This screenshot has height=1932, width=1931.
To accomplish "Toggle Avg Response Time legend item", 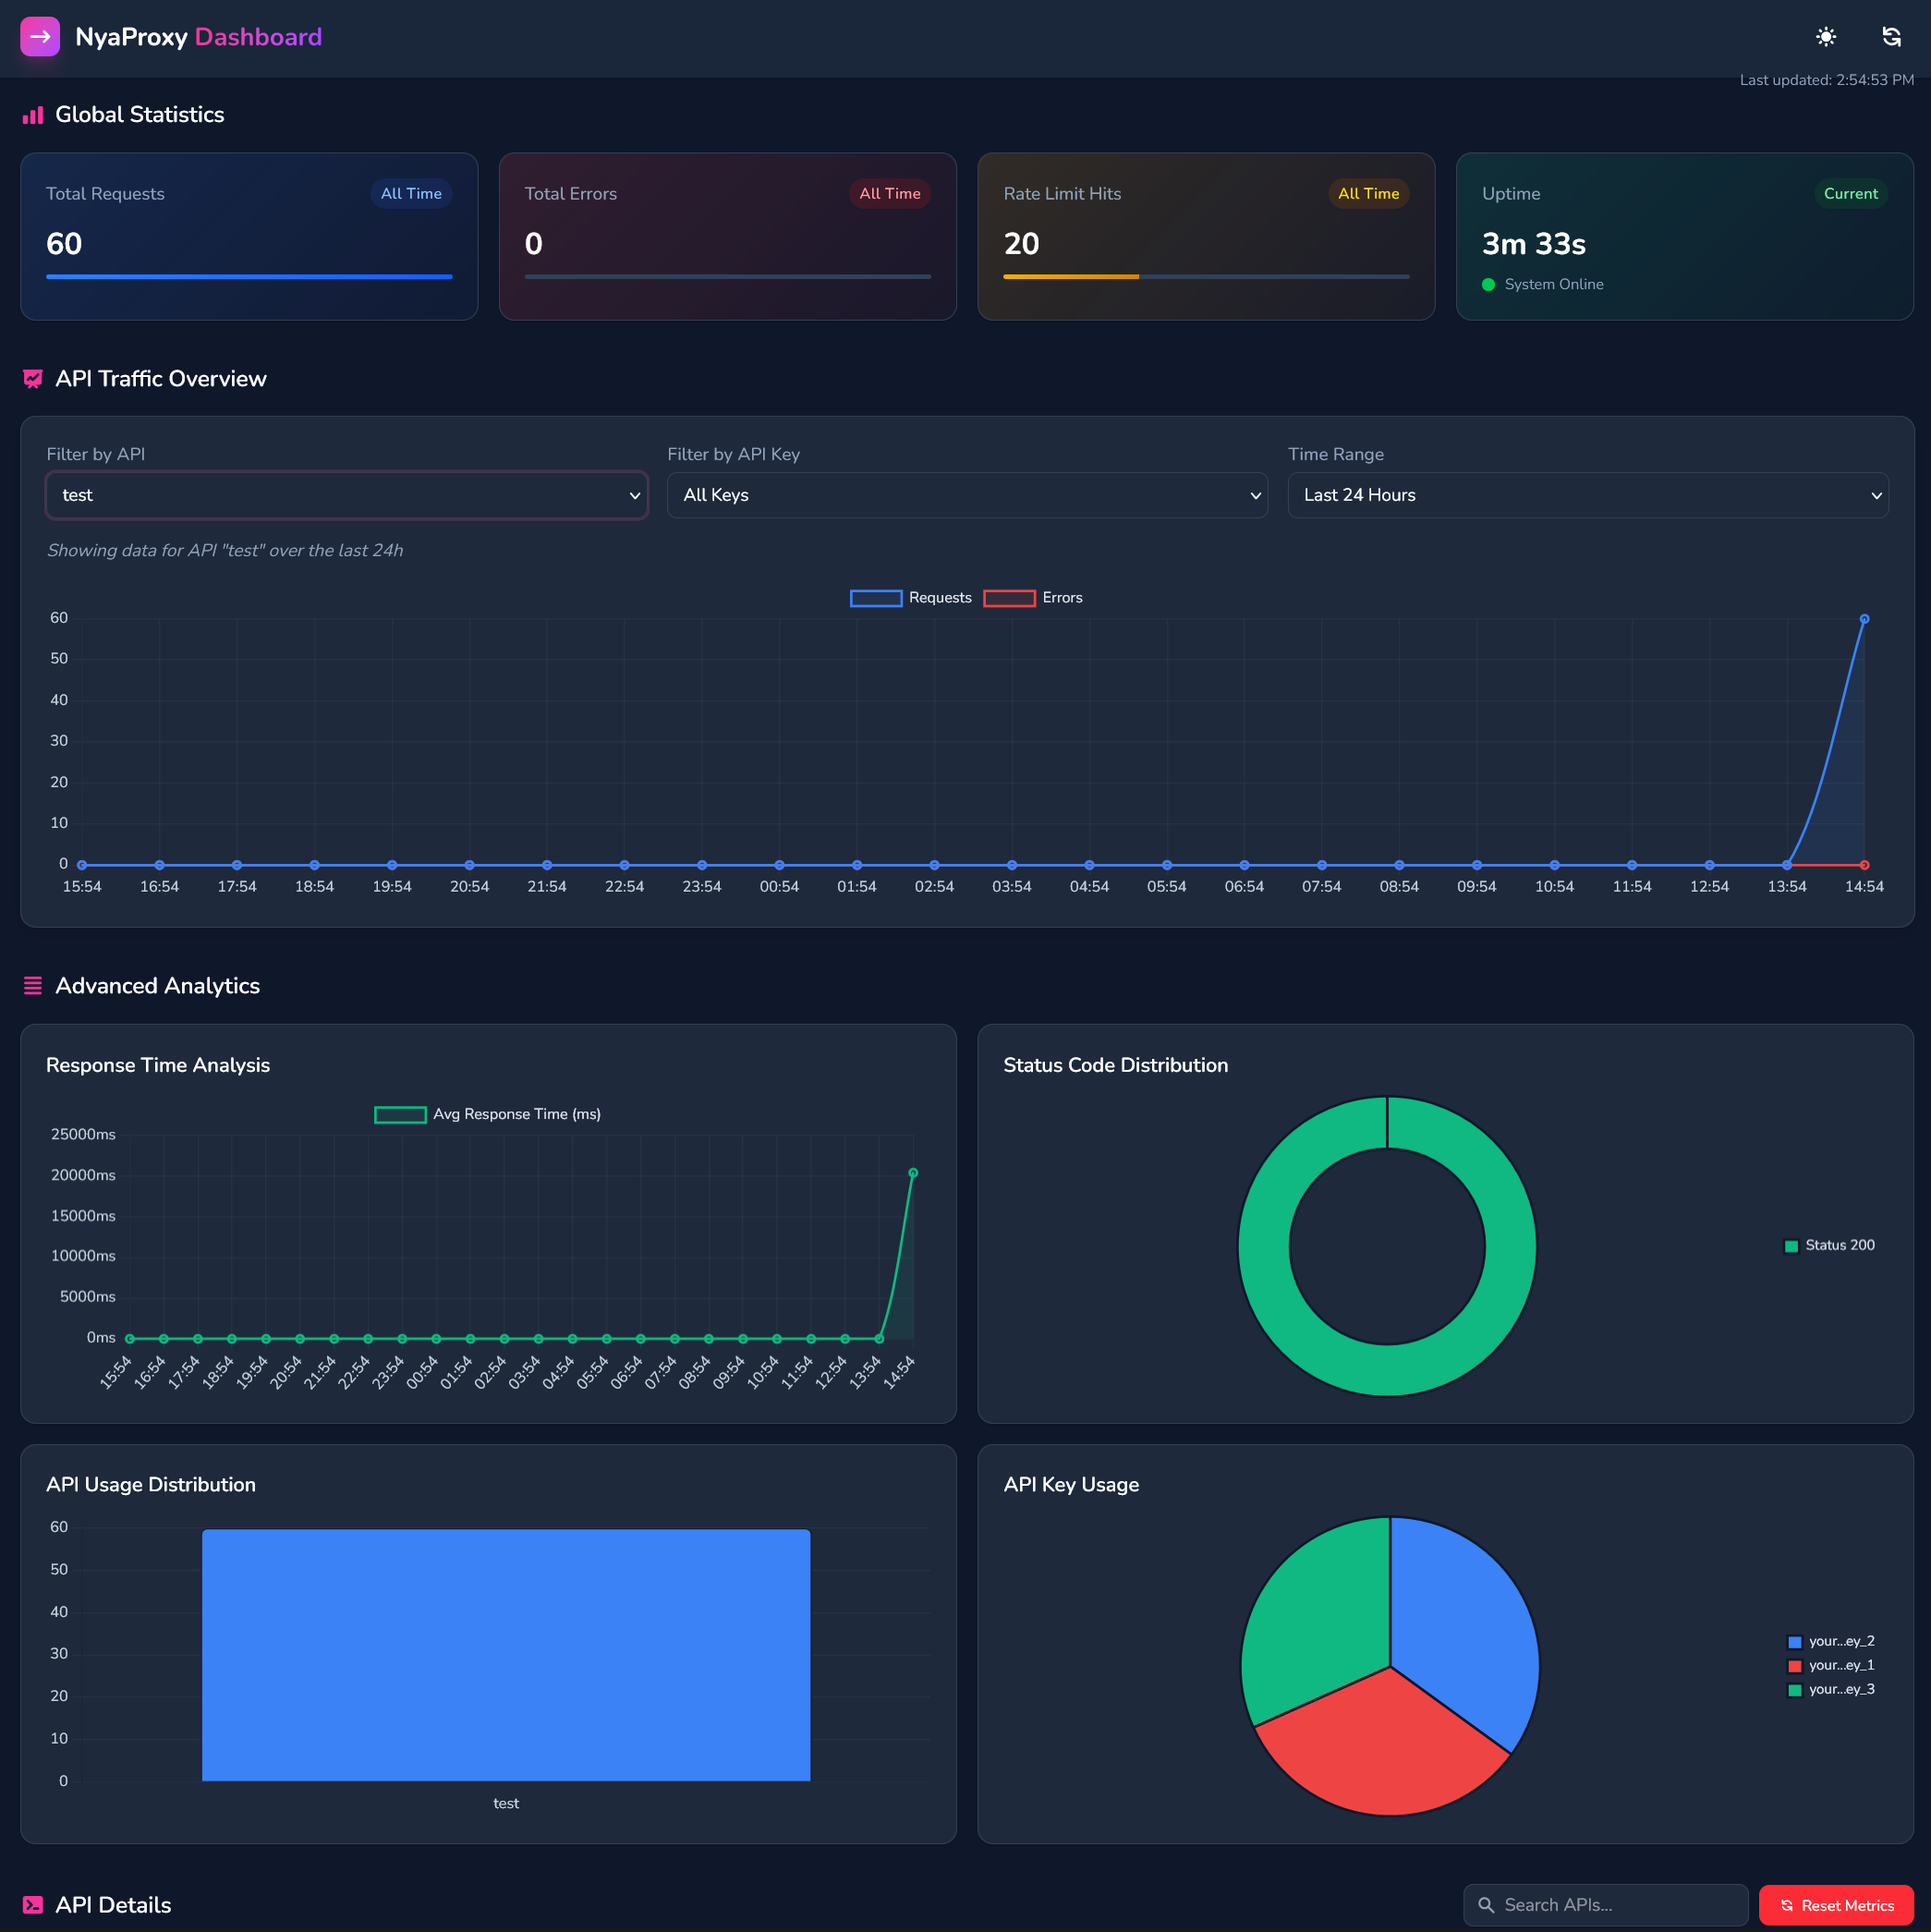I will (487, 1114).
